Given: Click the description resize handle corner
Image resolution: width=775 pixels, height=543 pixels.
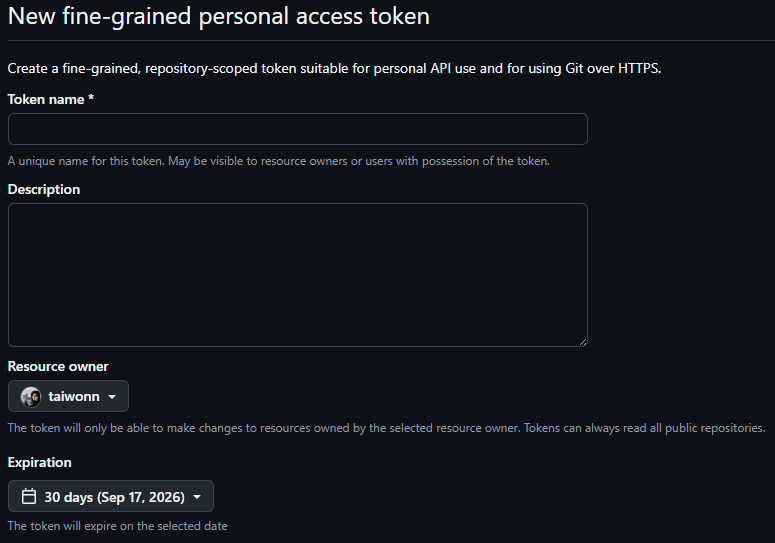Looking at the screenshot, I should click(x=583, y=342).
